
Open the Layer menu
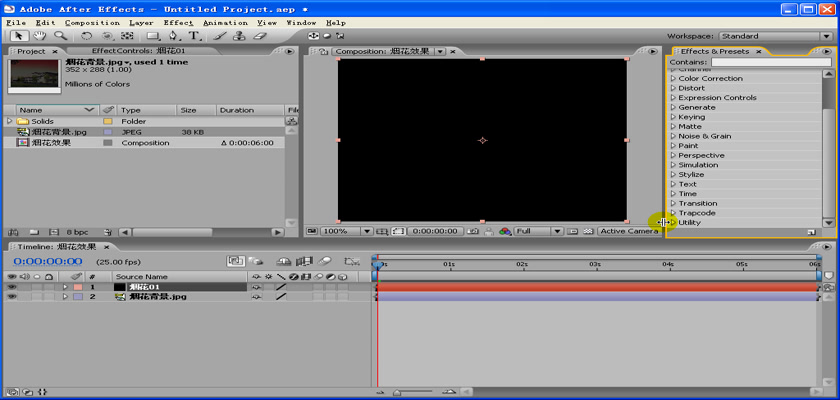pyautogui.click(x=141, y=22)
